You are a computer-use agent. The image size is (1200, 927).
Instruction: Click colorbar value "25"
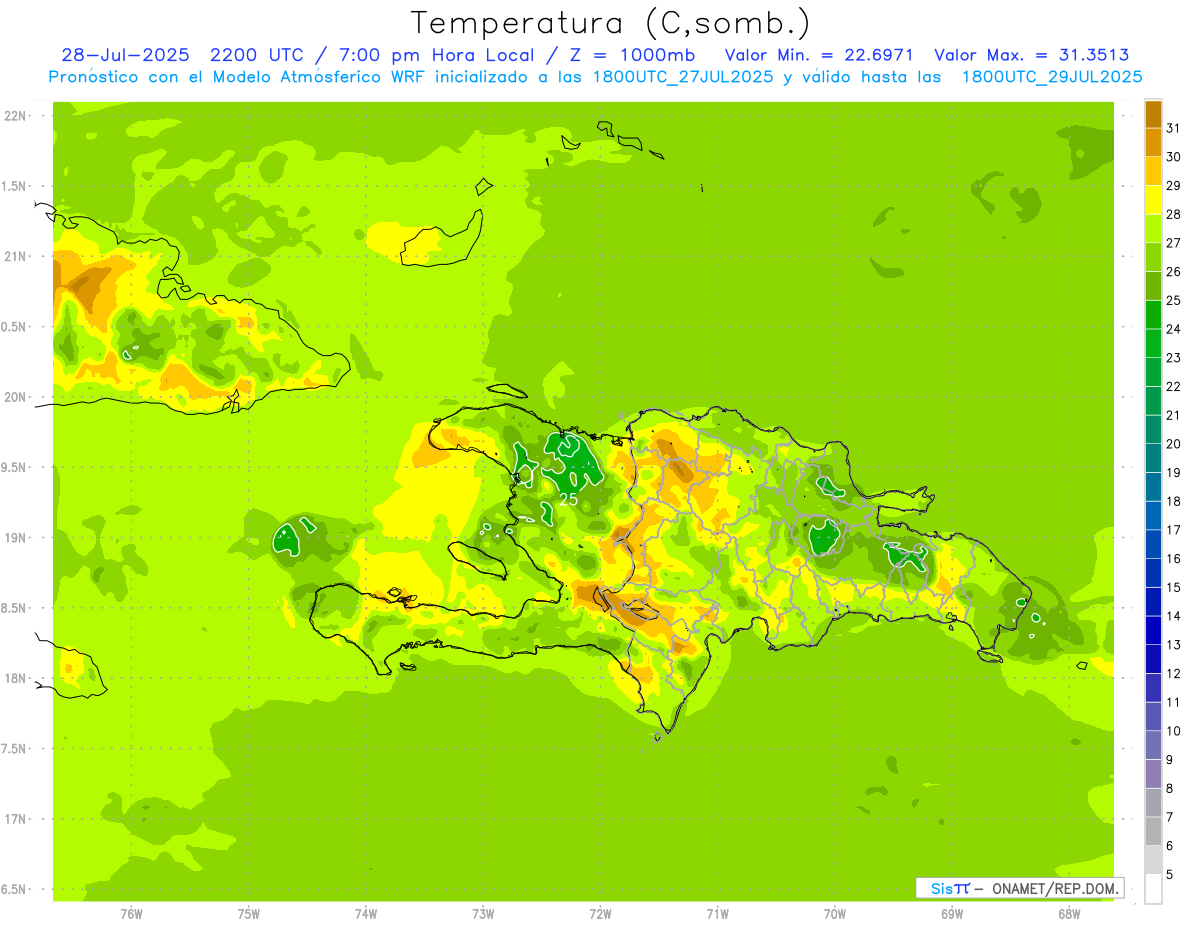[1174, 300]
